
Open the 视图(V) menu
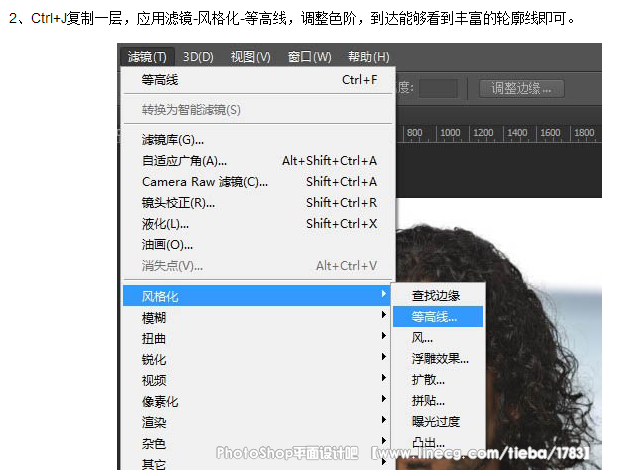tap(250, 57)
